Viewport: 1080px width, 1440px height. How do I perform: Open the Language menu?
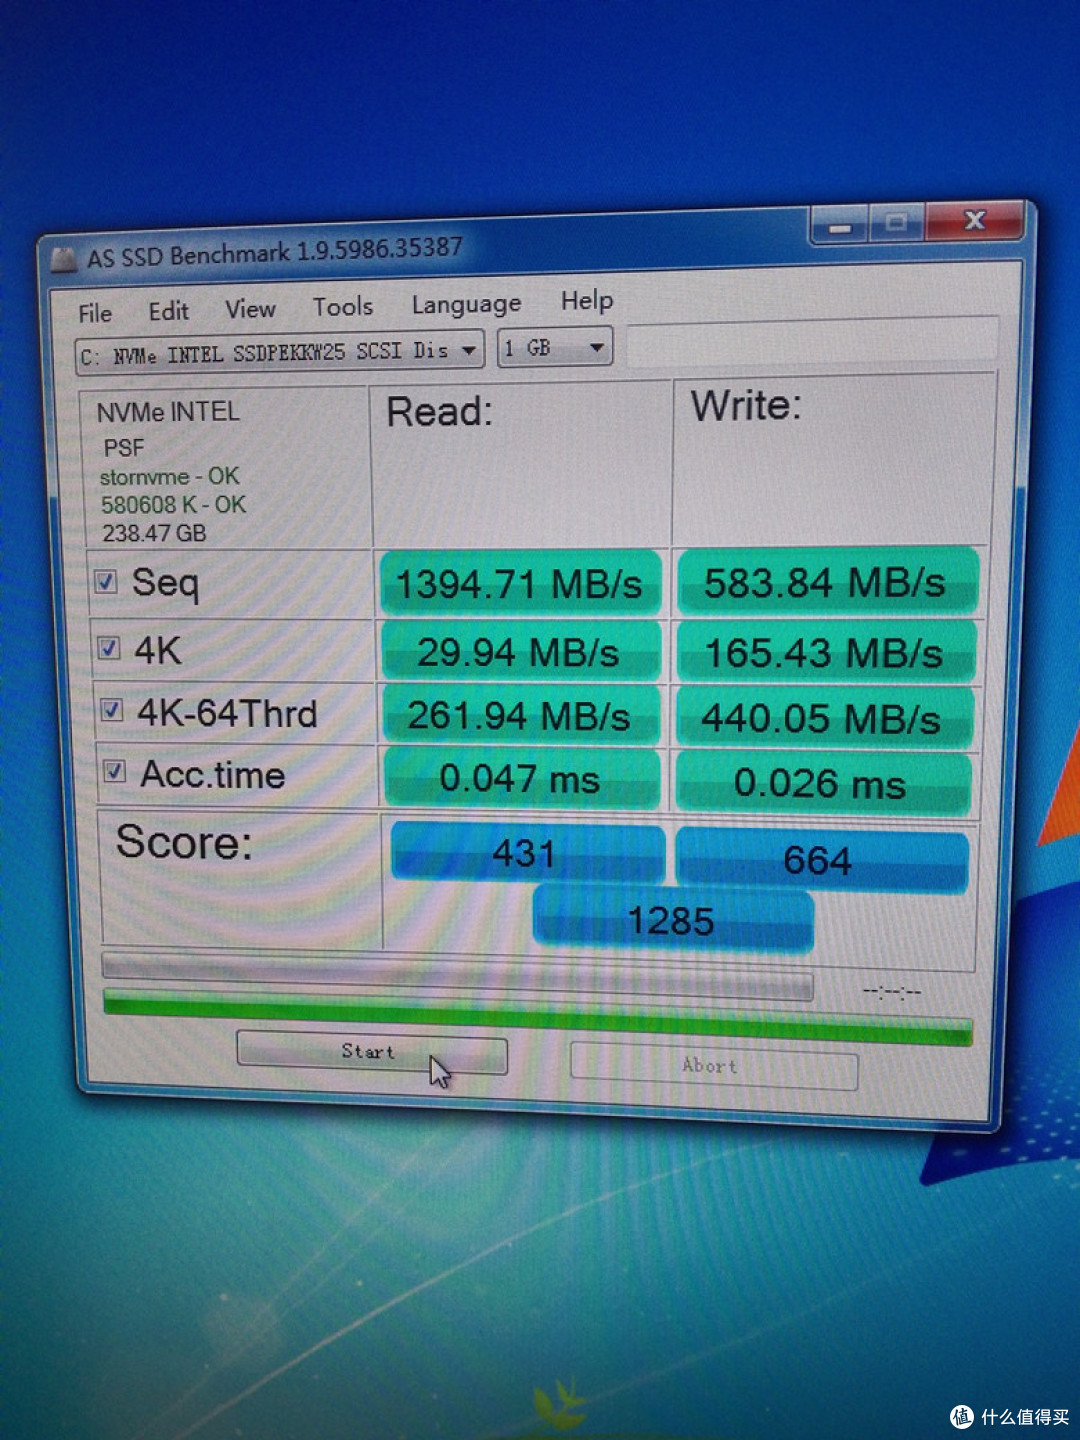[x=466, y=304]
